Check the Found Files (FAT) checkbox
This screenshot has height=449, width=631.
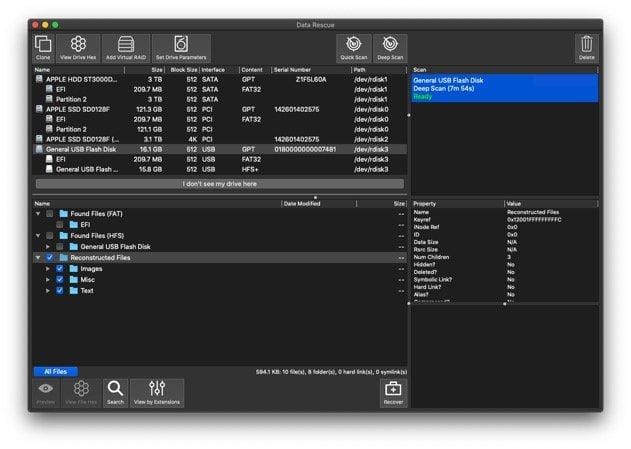(x=49, y=214)
